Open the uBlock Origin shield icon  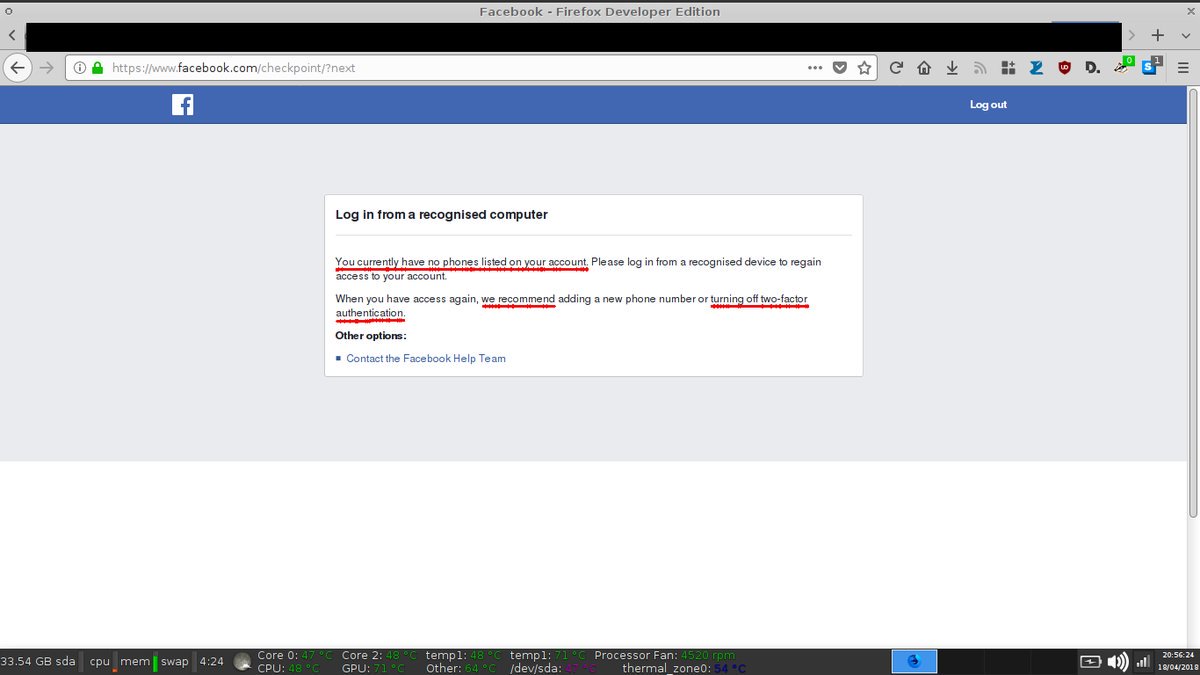click(1064, 68)
